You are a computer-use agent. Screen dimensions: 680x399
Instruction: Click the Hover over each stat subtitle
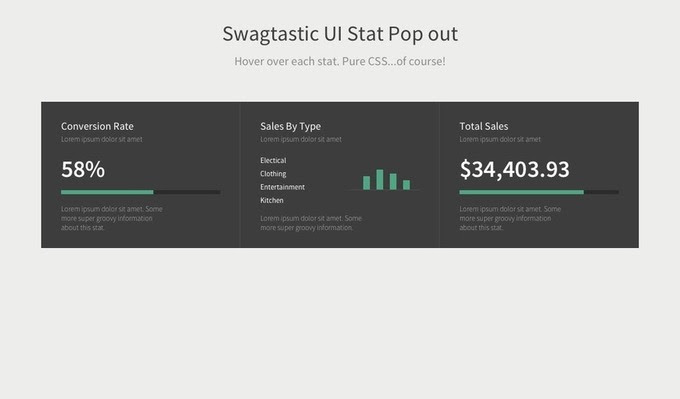point(340,61)
